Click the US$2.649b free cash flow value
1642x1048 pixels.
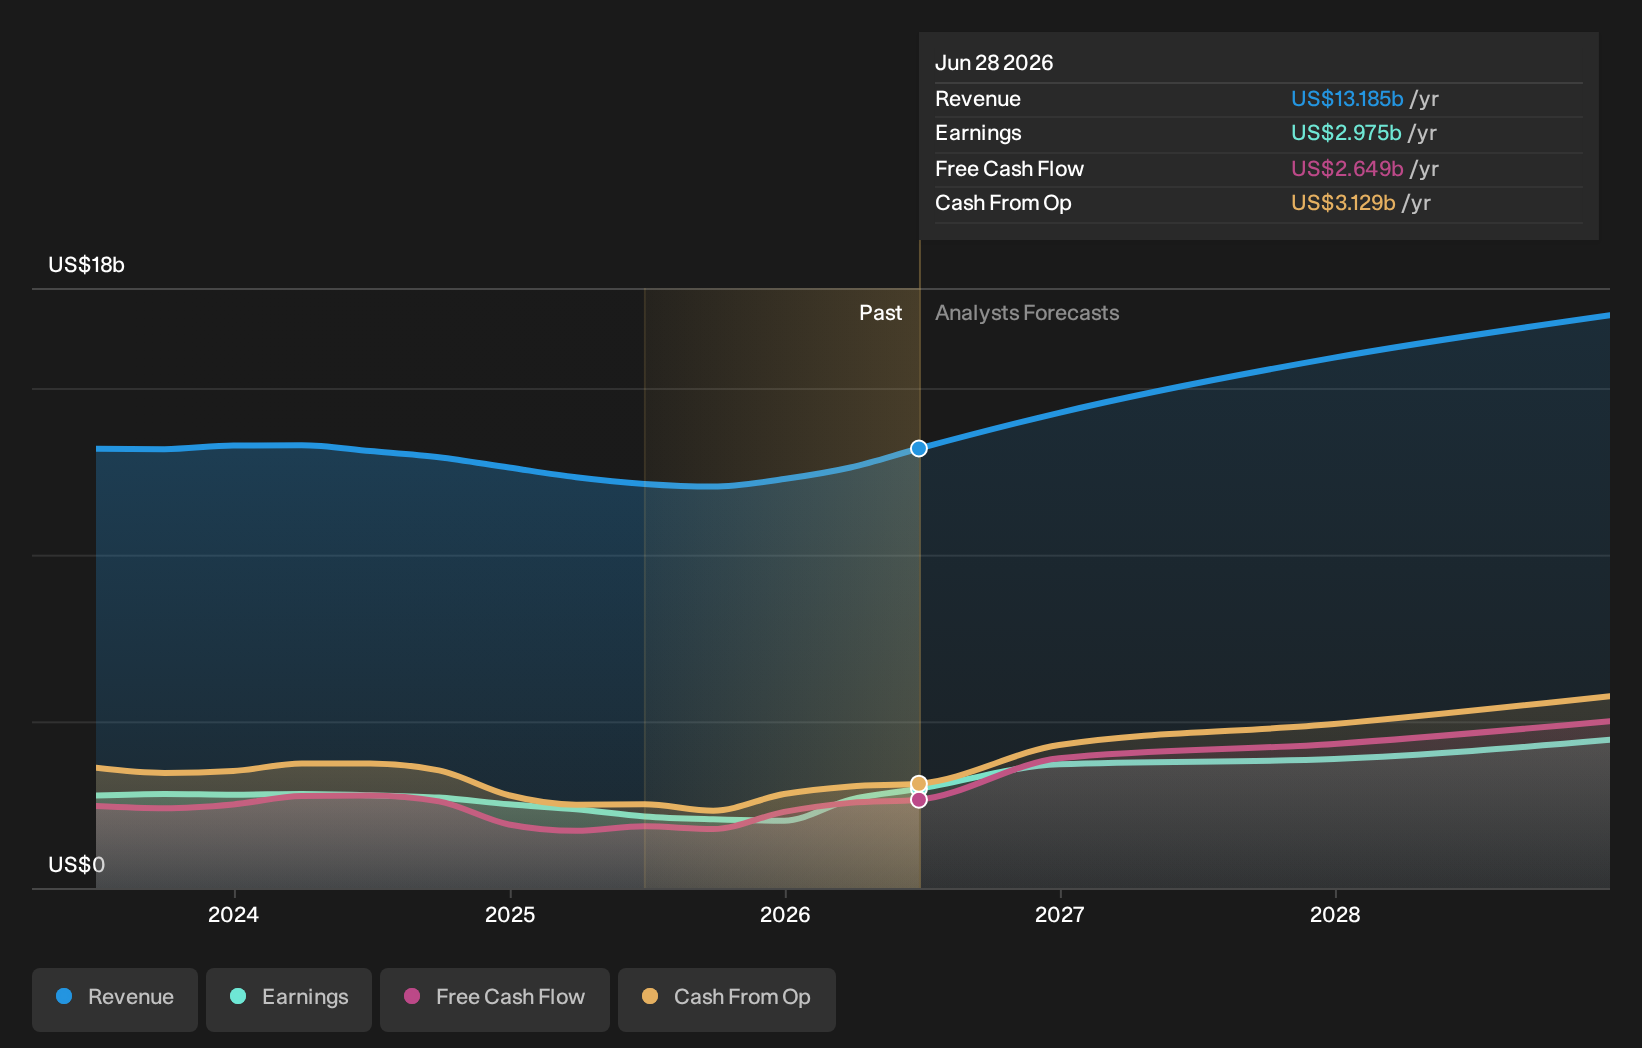(x=1347, y=169)
